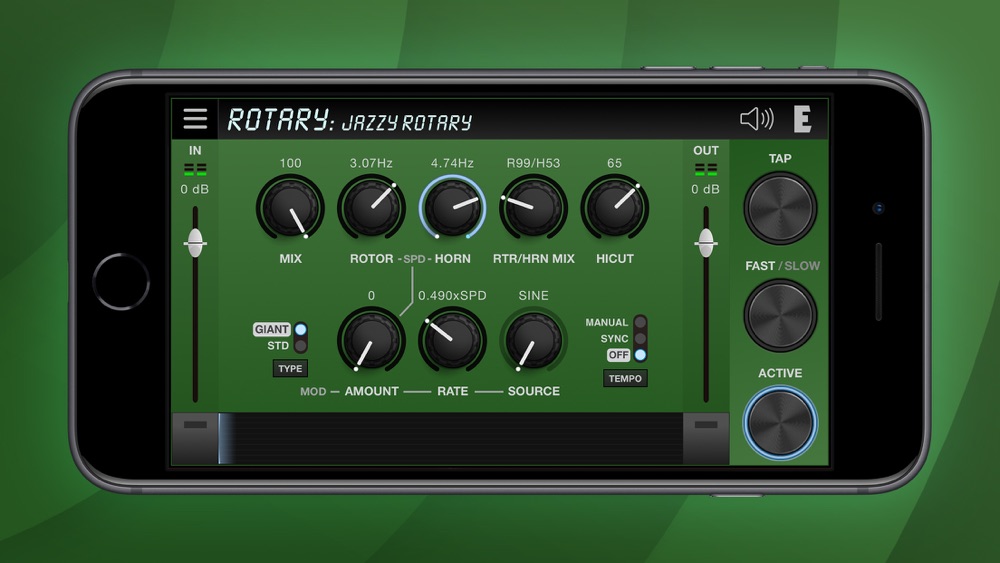Tap the phone home button
Screen dimensions: 1000x563
click(121, 282)
